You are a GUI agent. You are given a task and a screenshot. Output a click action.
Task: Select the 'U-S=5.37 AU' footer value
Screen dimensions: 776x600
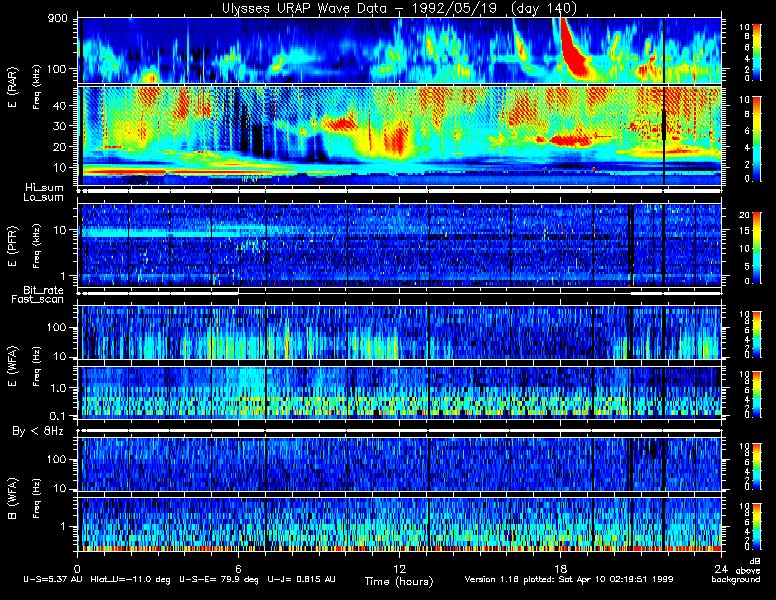[x=53, y=579]
